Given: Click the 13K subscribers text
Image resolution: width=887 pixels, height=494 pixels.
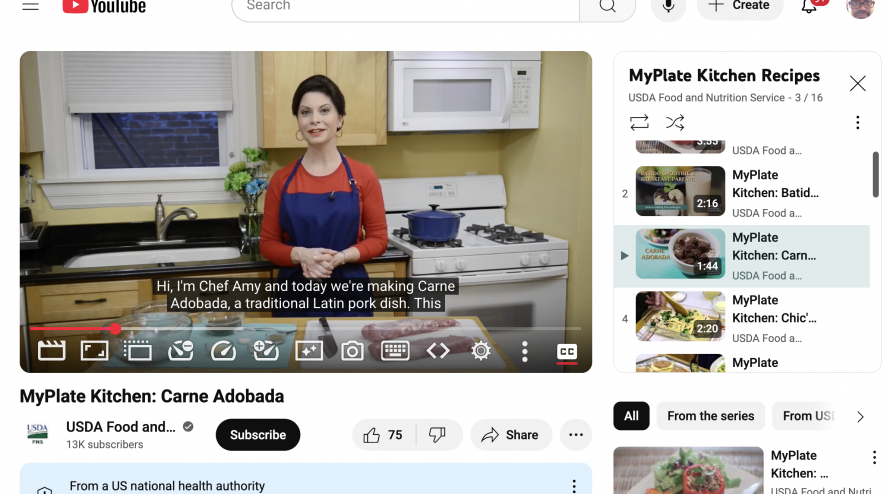Looking at the screenshot, I should point(105,445).
